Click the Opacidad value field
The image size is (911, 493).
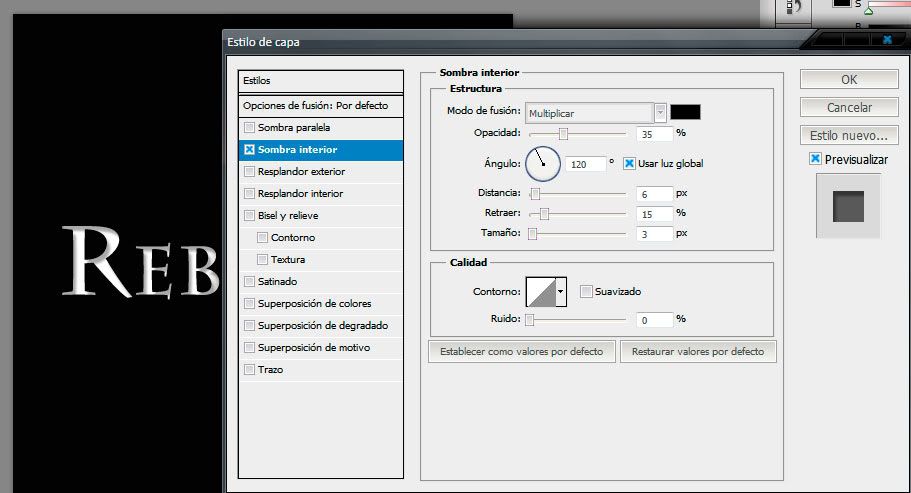[x=654, y=134]
